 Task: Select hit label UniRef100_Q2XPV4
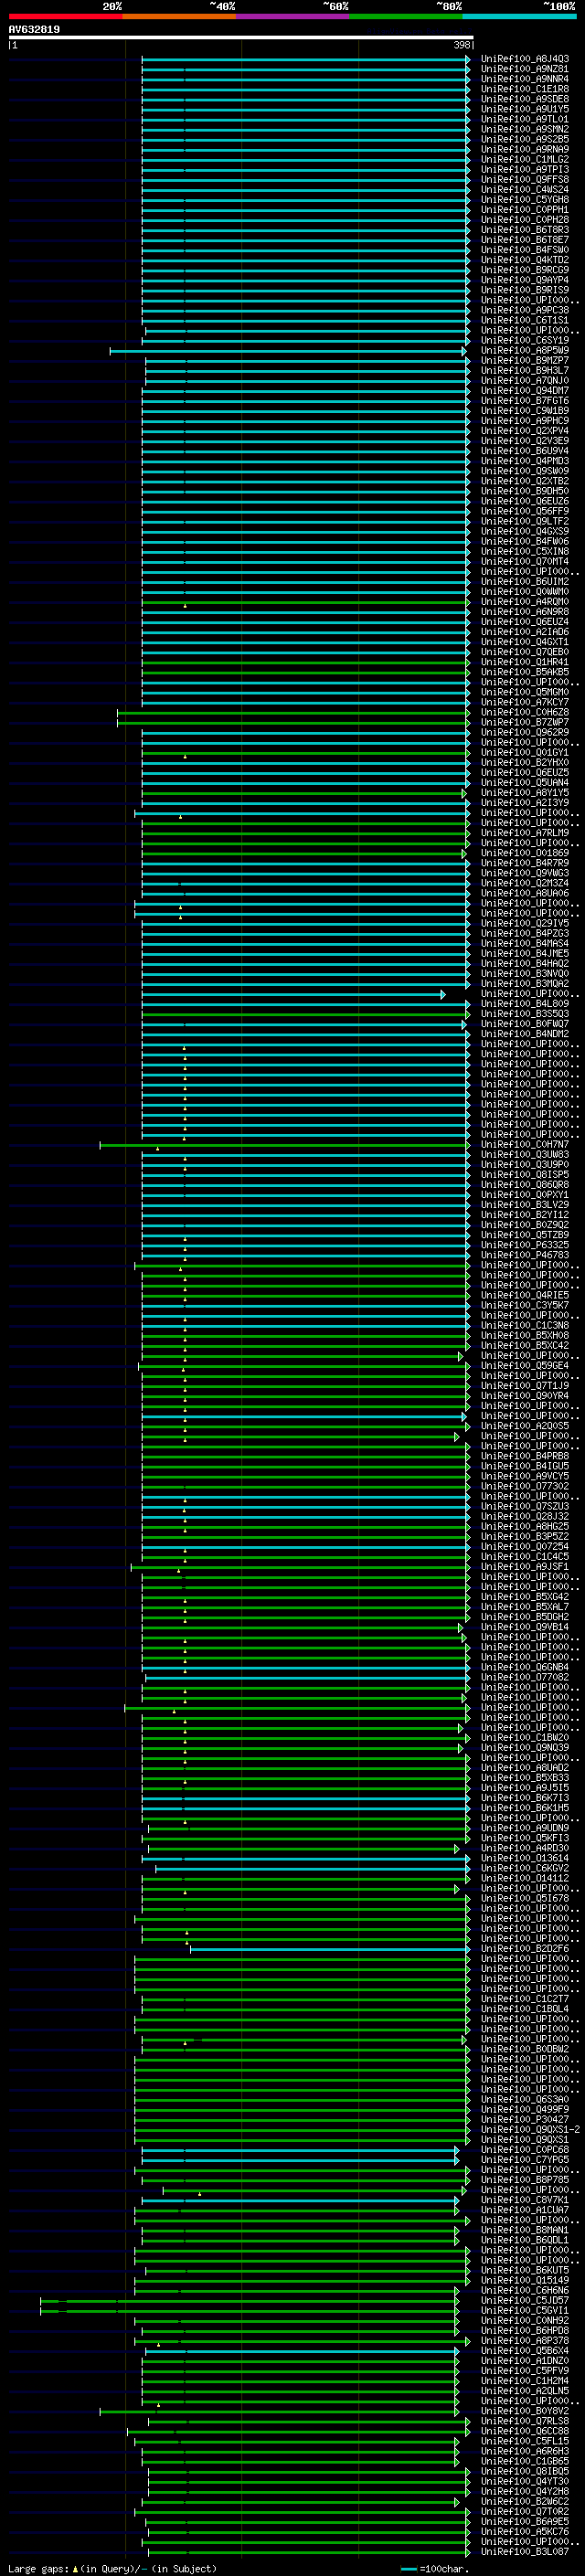click(525, 431)
